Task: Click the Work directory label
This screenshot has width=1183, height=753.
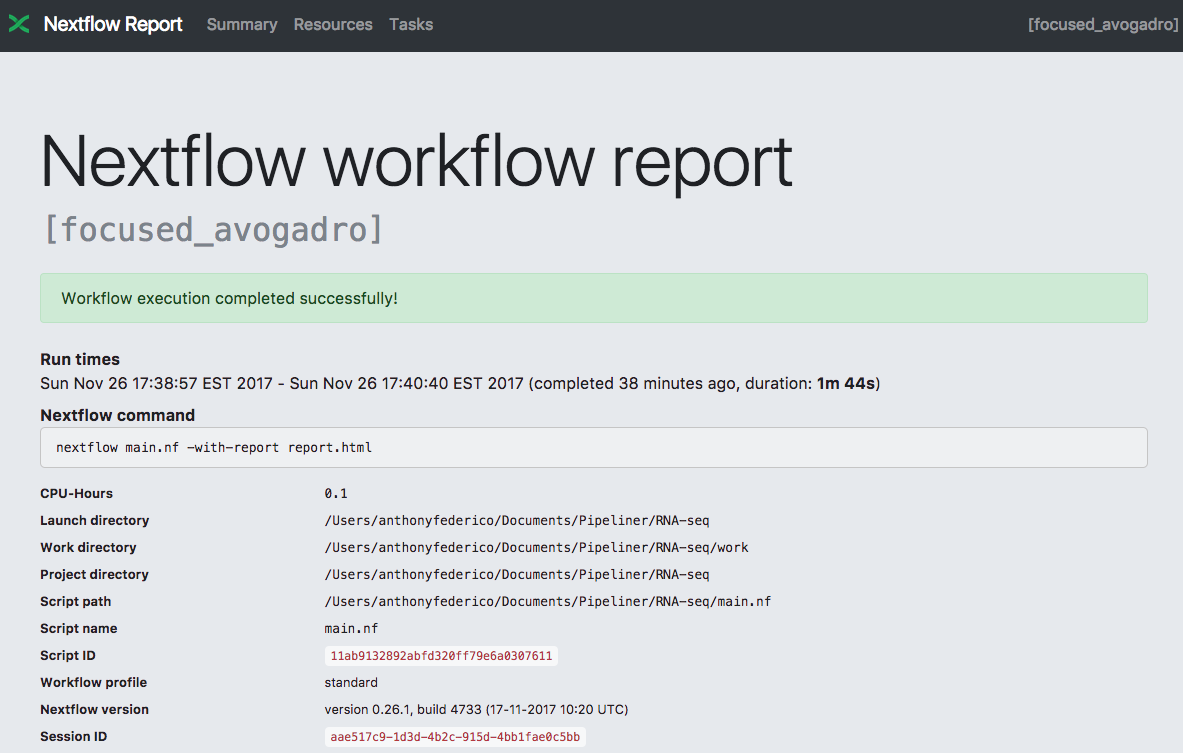Action: tap(88, 548)
